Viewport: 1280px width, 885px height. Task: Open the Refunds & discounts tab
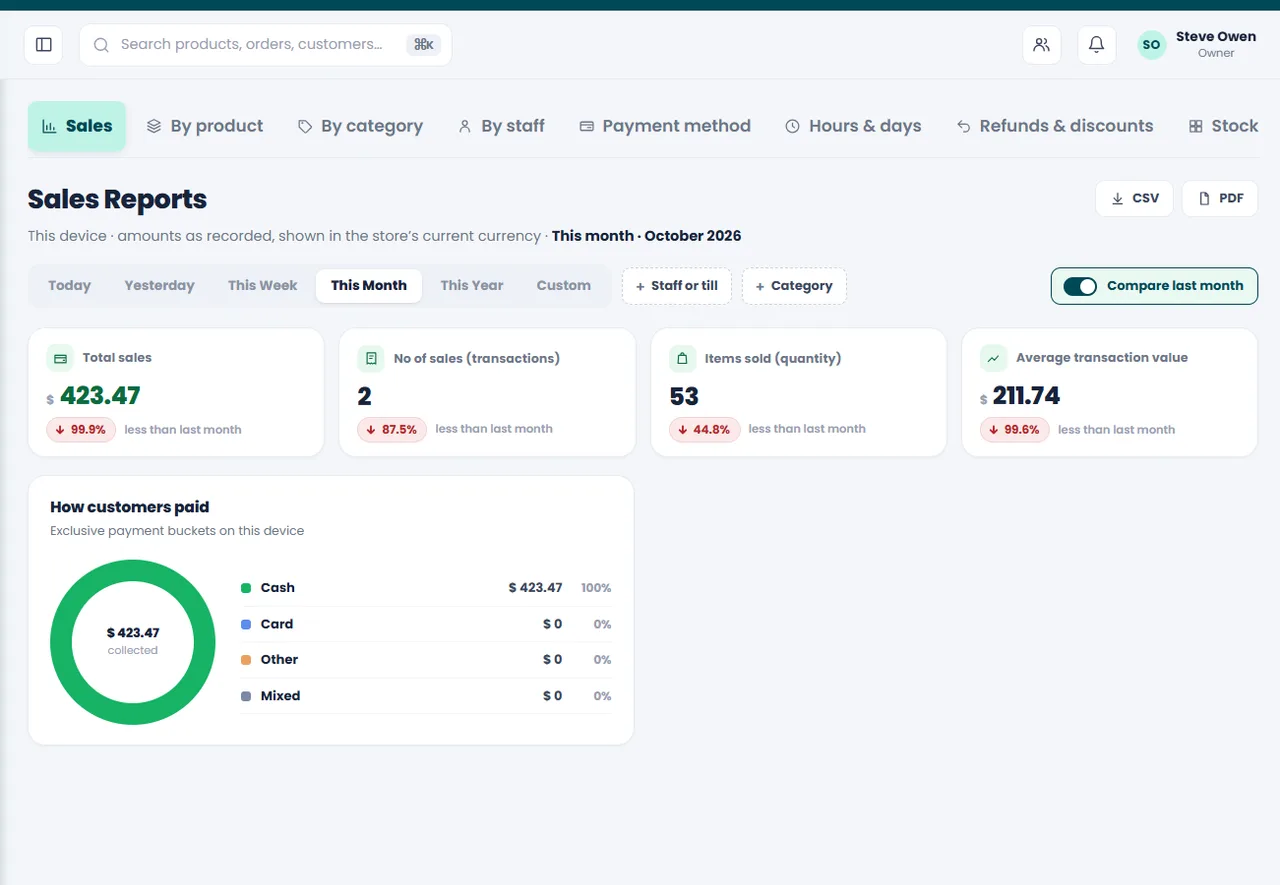[1055, 127]
